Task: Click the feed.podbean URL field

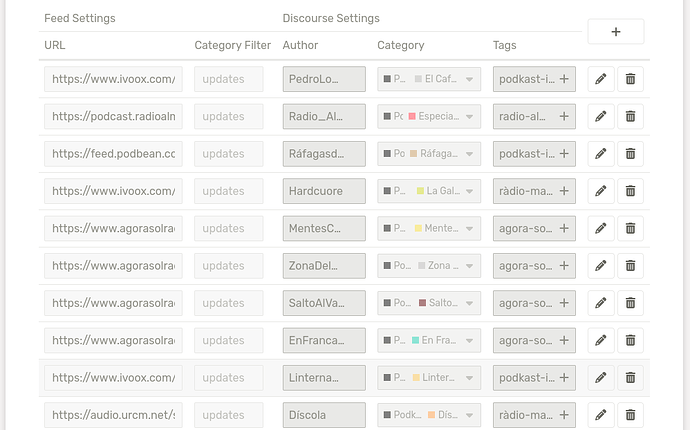Action: 114,154
